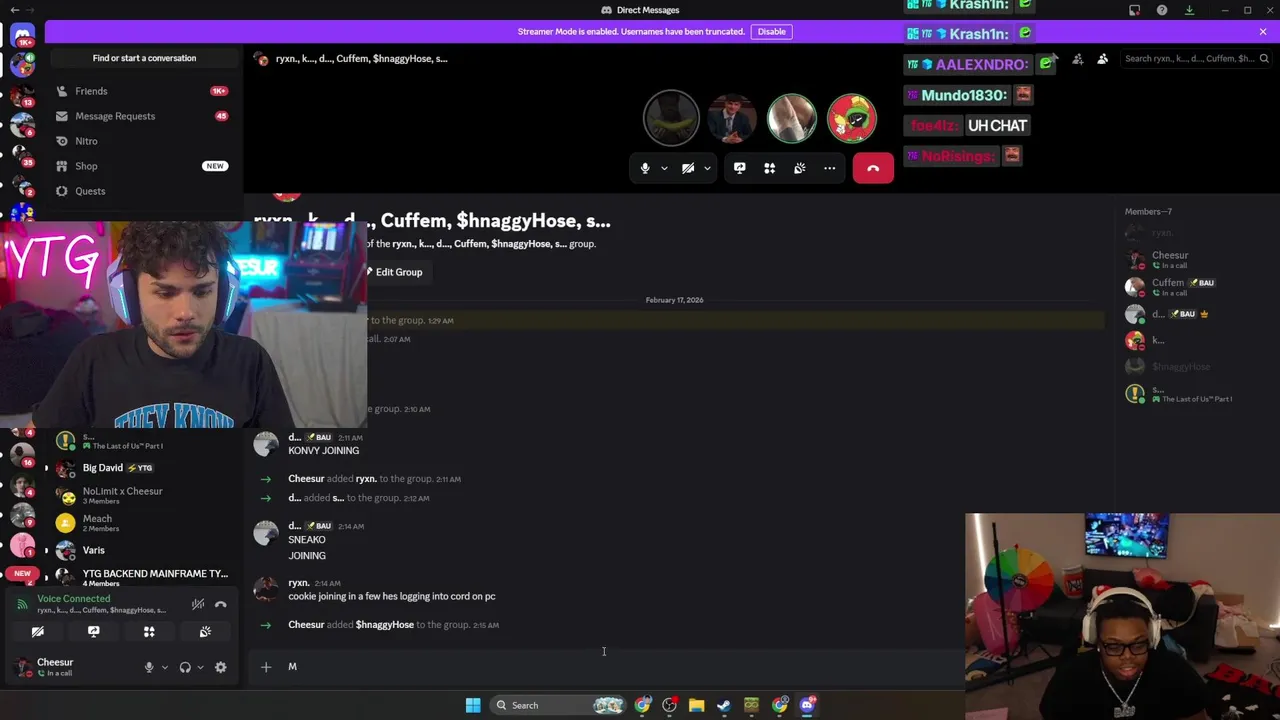Screen dimensions: 1280x720
Task: Open Steam from the taskbar
Action: pos(724,705)
